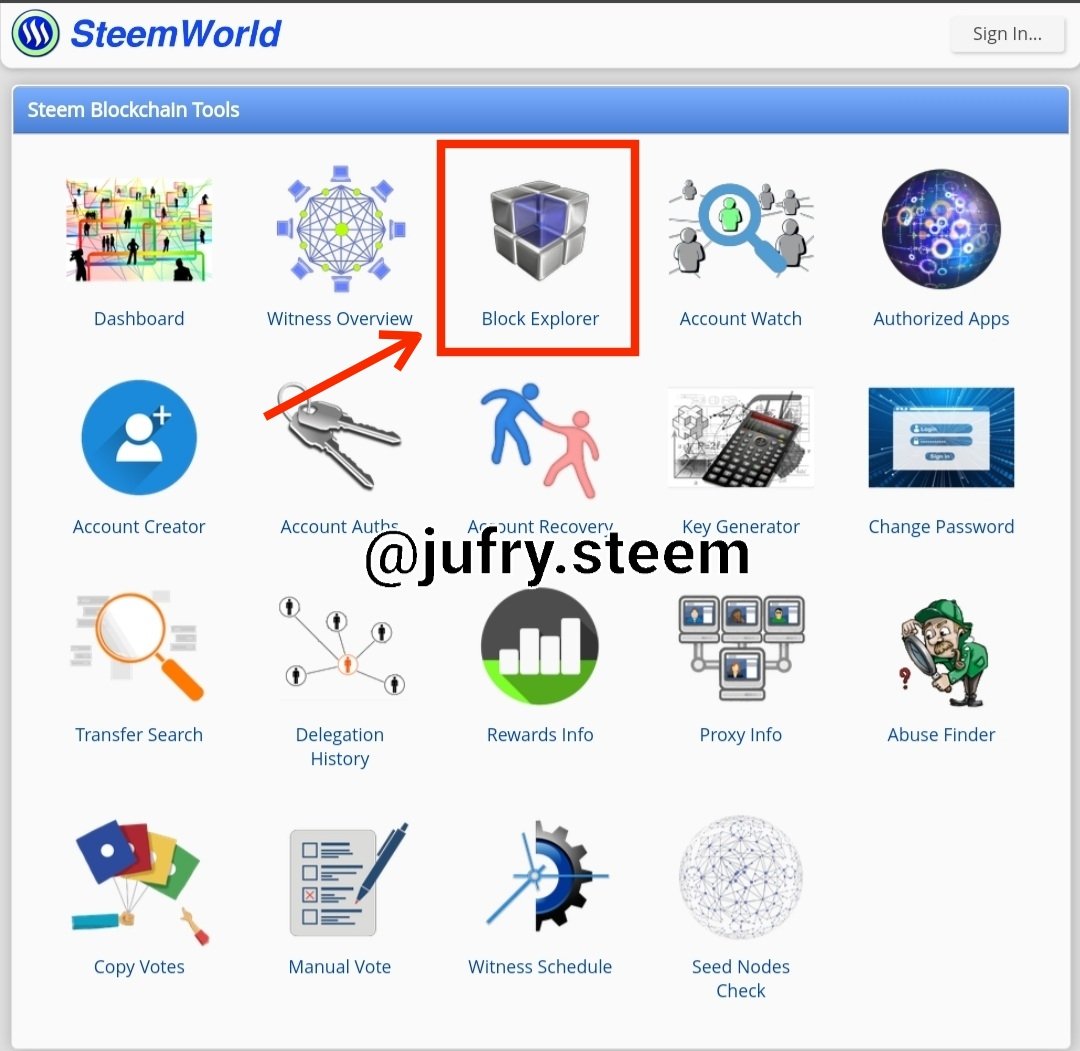This screenshot has width=1080, height=1051.
Task: Click the Transfer Search text link
Action: pos(139,735)
